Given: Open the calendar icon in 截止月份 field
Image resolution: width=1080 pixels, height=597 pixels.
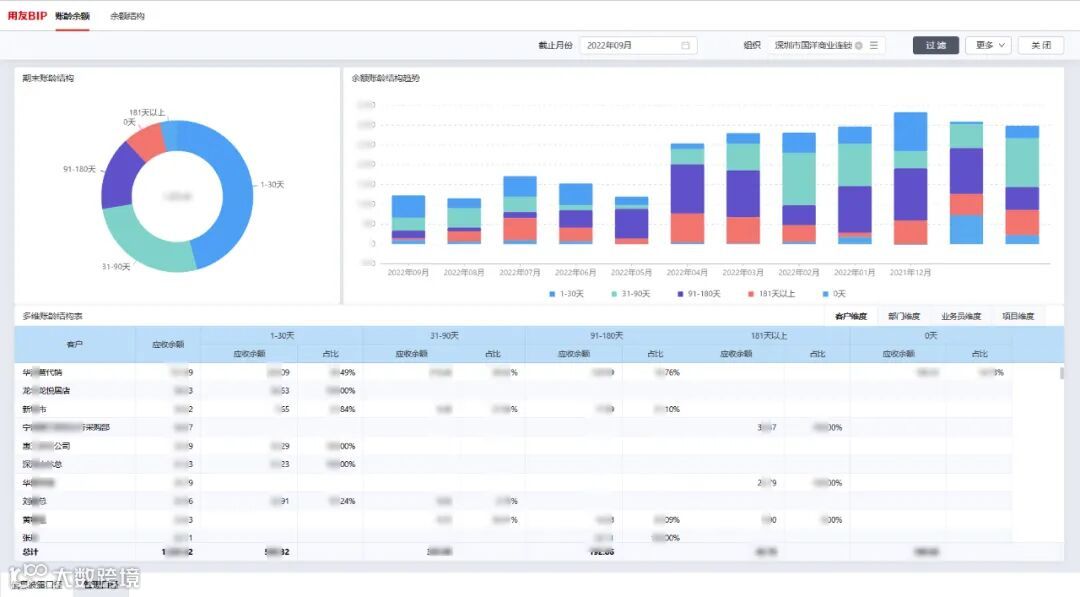Looking at the screenshot, I should pos(685,45).
